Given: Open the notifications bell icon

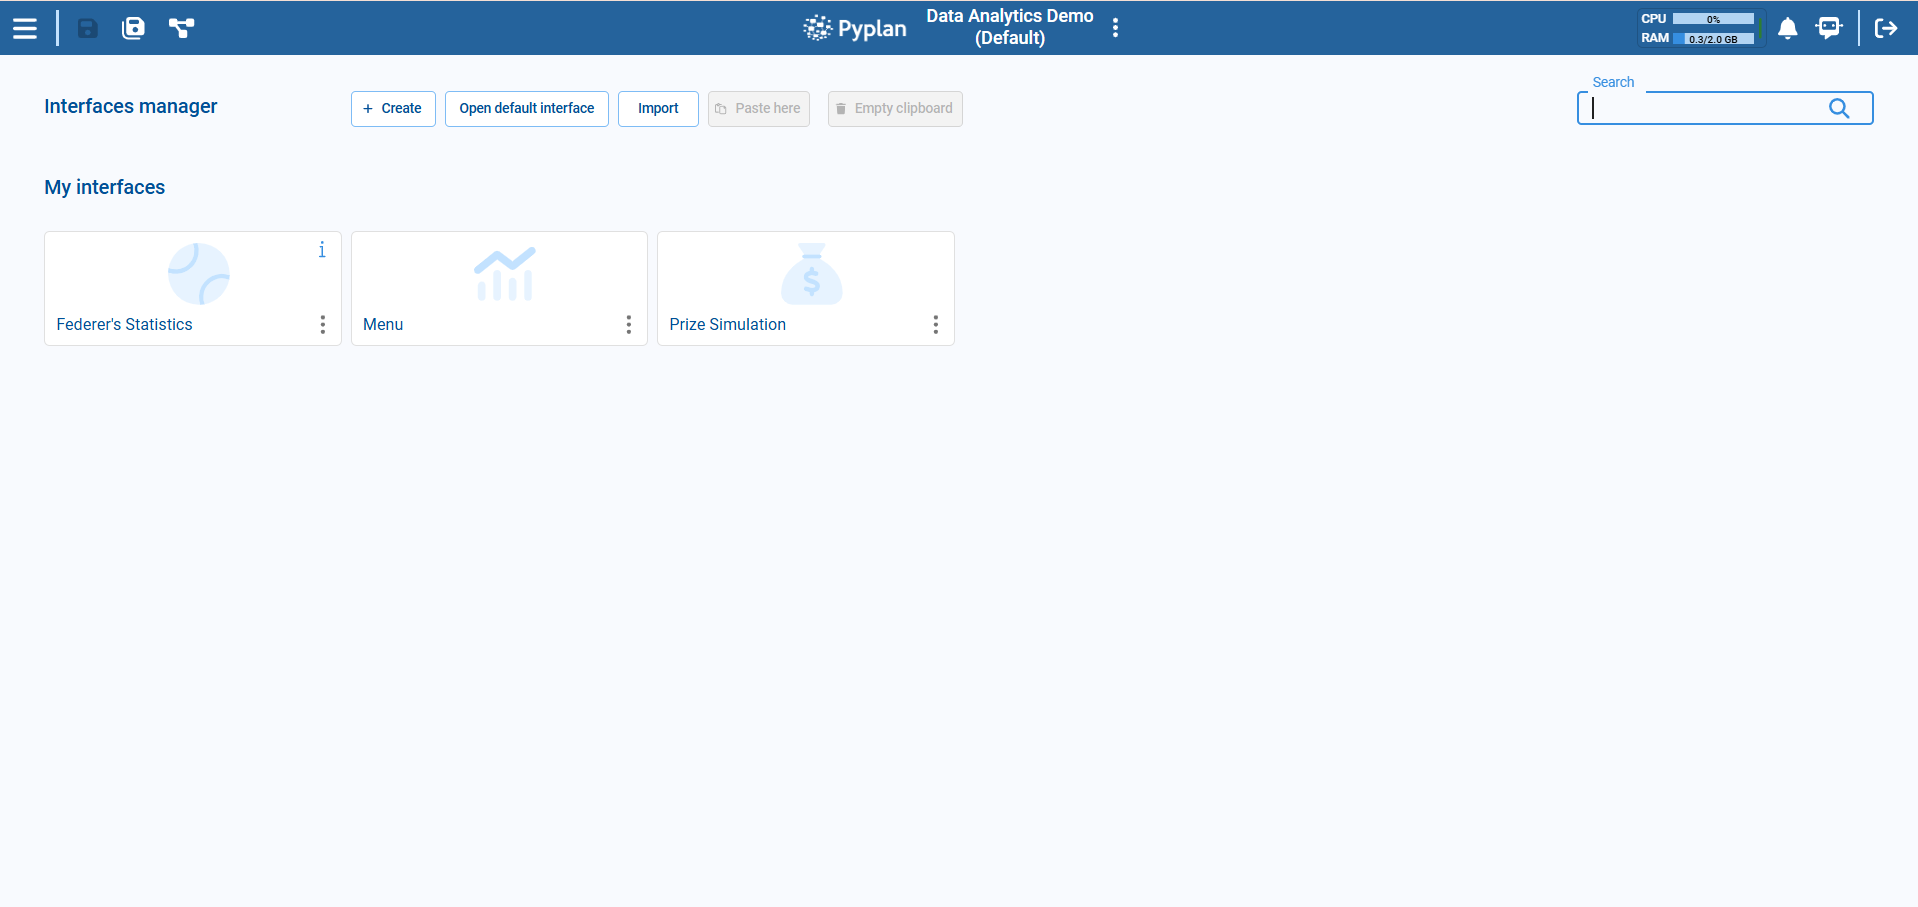Looking at the screenshot, I should [x=1787, y=29].
